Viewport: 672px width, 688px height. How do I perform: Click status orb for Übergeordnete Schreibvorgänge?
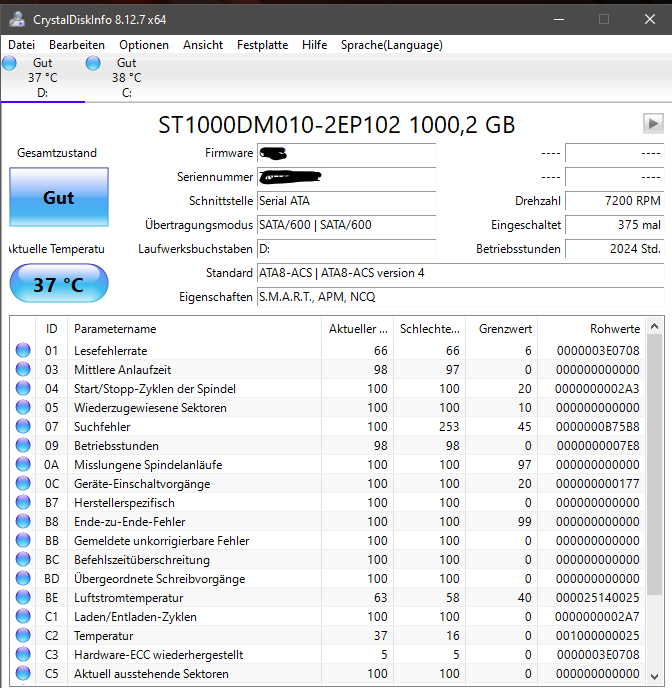coord(23,578)
